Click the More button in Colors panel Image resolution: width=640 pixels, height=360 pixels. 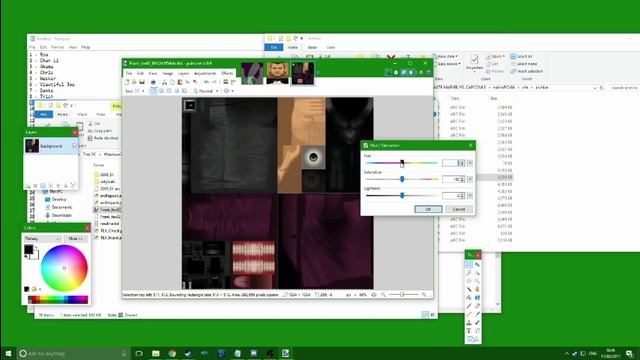pos(76,238)
